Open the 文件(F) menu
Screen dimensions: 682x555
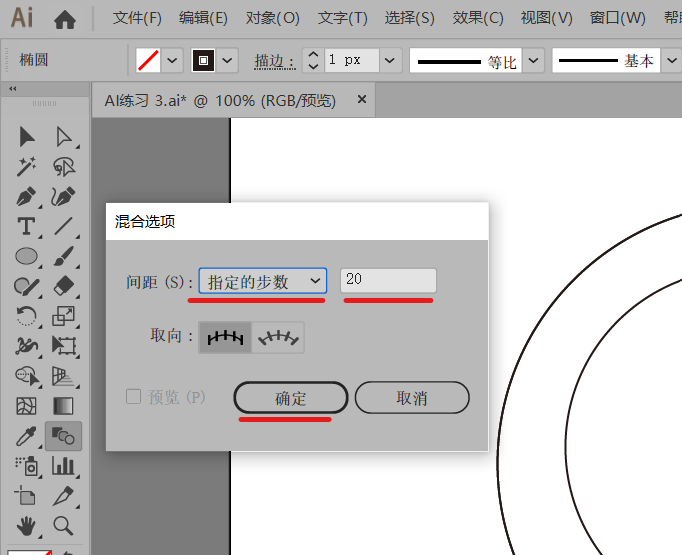coord(137,18)
